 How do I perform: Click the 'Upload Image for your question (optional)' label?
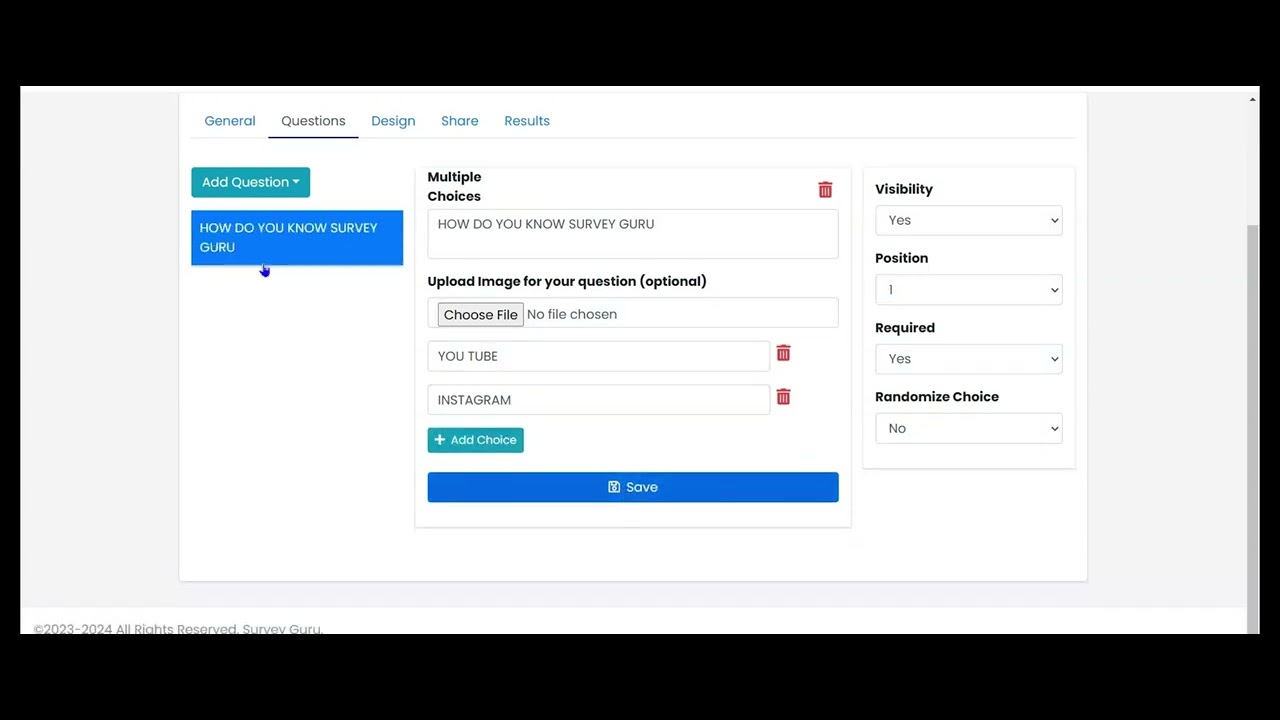(x=567, y=281)
